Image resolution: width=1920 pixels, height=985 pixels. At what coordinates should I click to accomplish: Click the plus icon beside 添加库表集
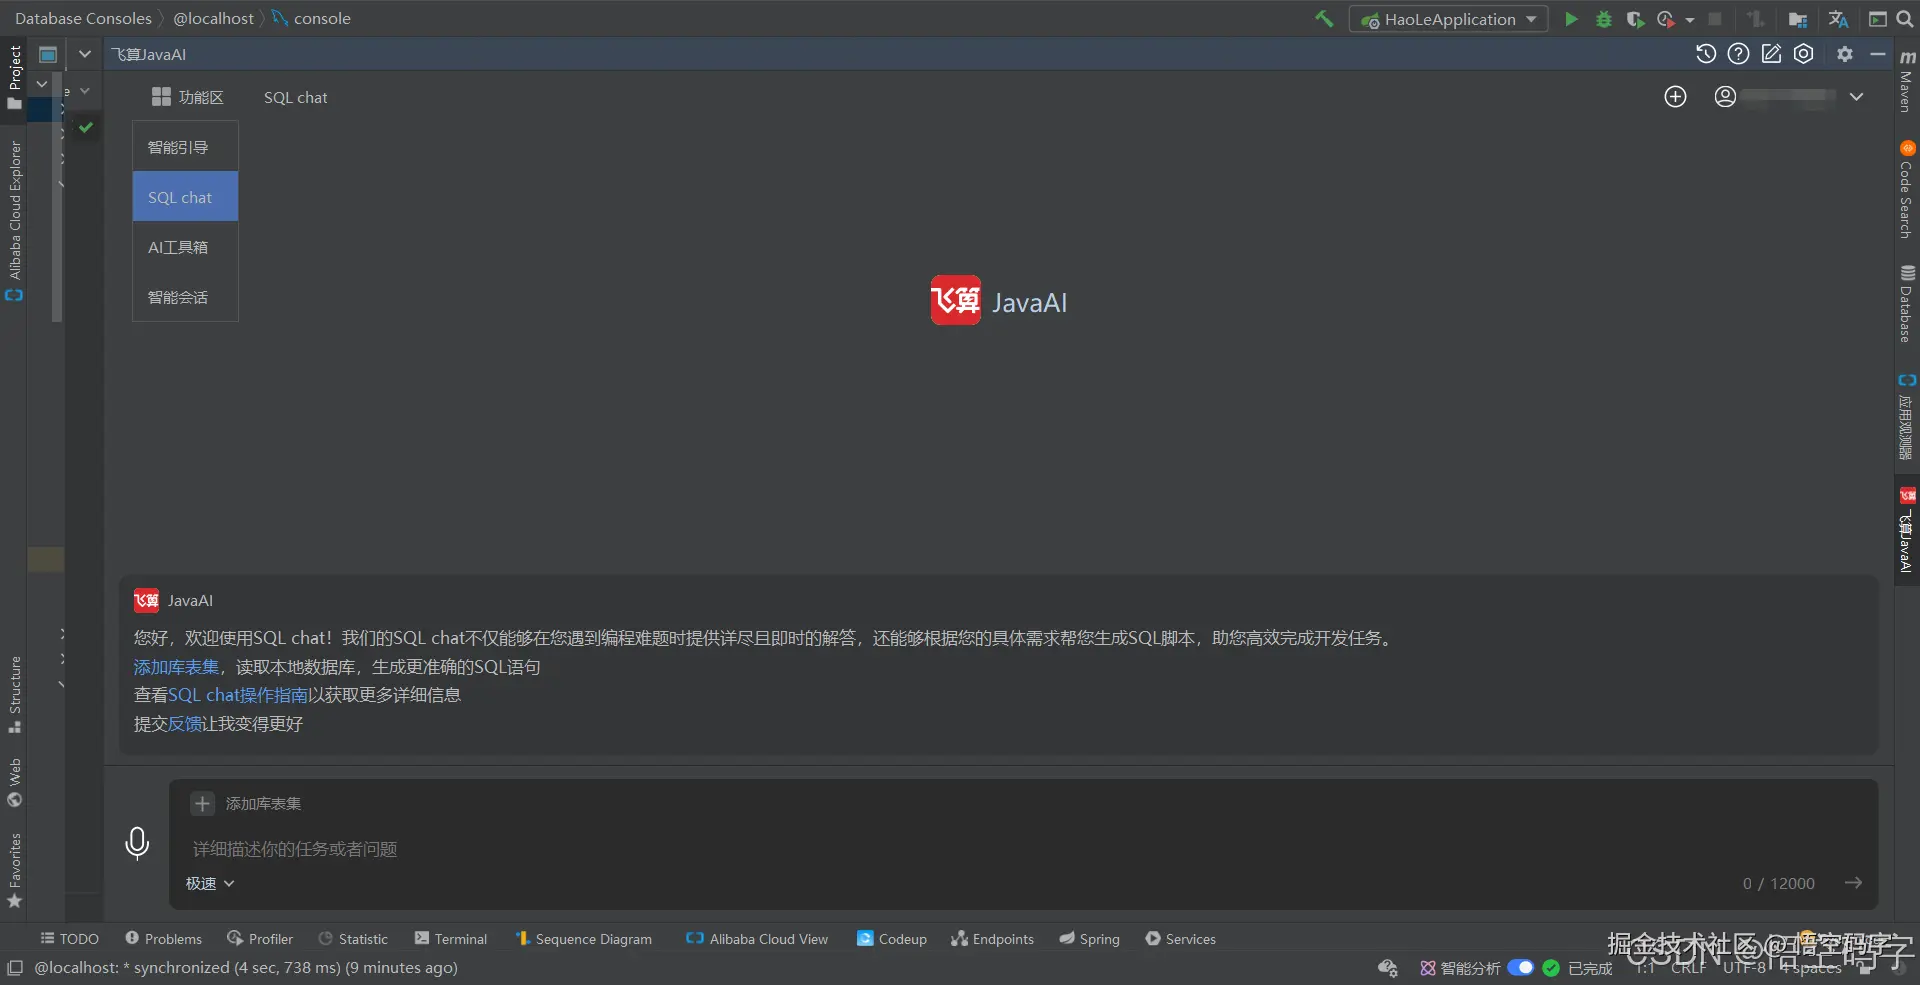[x=202, y=803]
